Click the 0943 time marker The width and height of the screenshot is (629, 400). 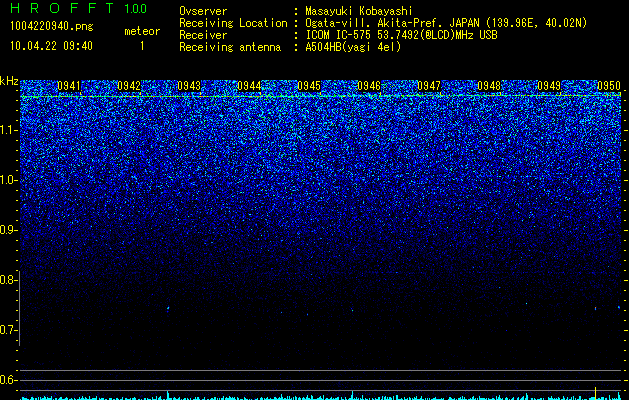(189, 86)
